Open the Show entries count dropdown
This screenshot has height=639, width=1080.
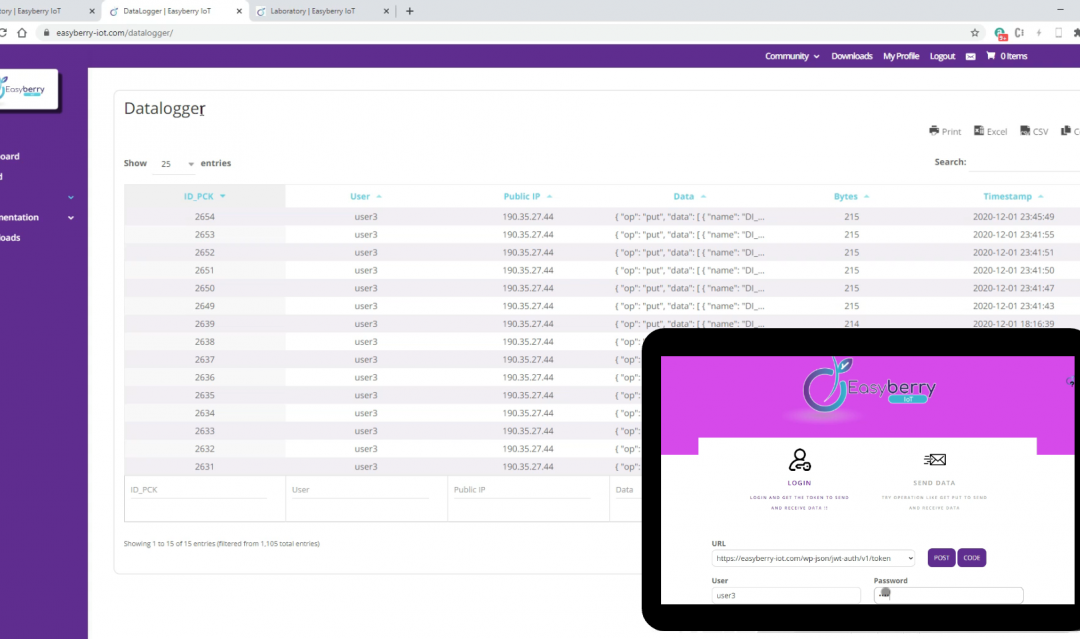tap(175, 164)
